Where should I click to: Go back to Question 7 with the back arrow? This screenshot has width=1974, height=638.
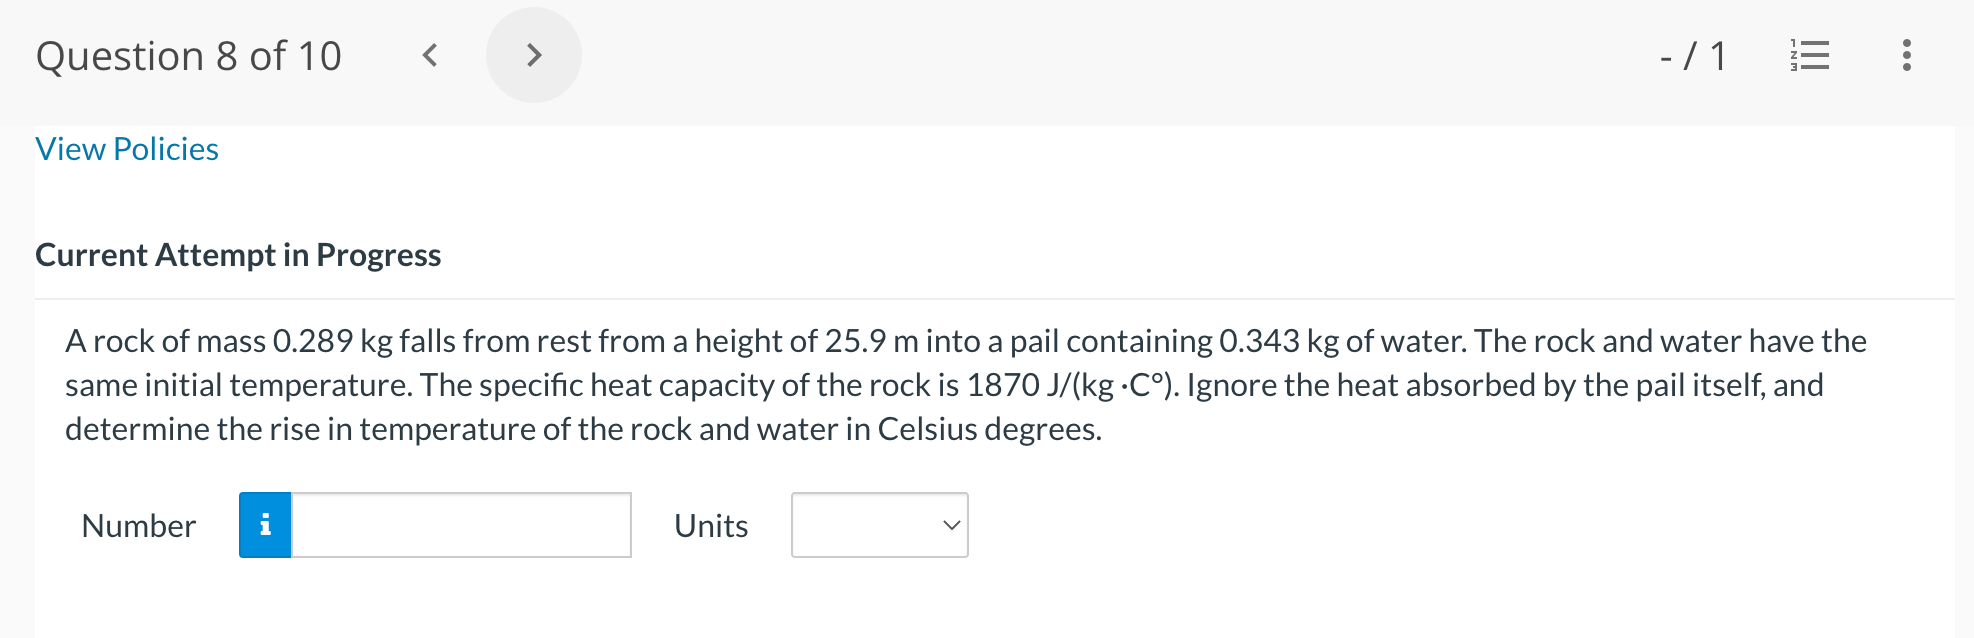pyautogui.click(x=430, y=56)
